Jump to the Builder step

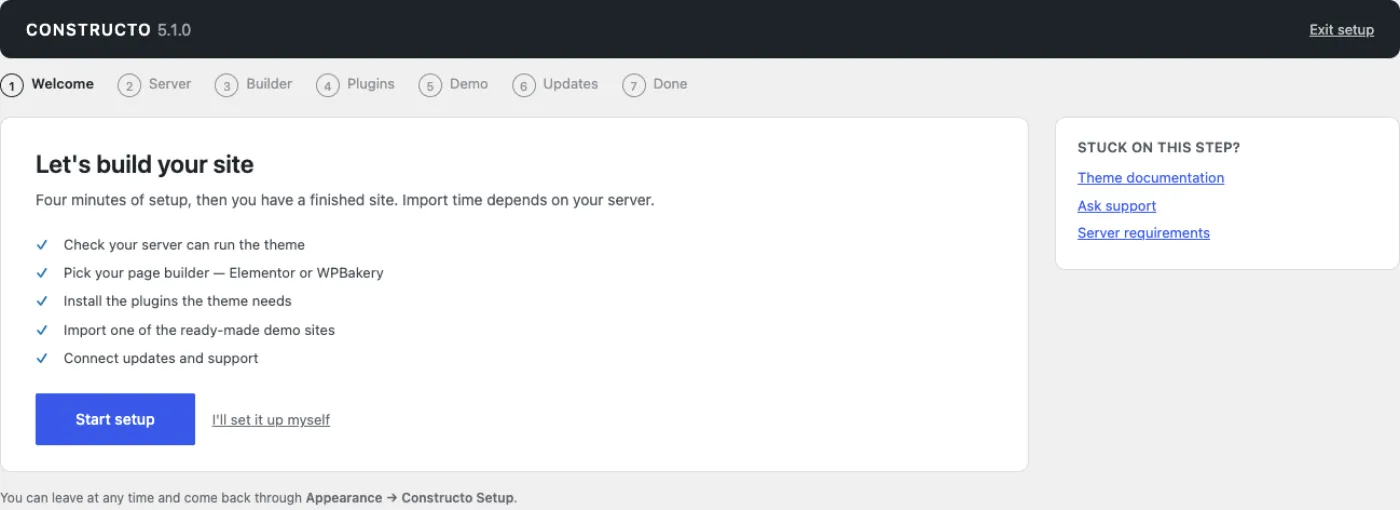pos(254,85)
